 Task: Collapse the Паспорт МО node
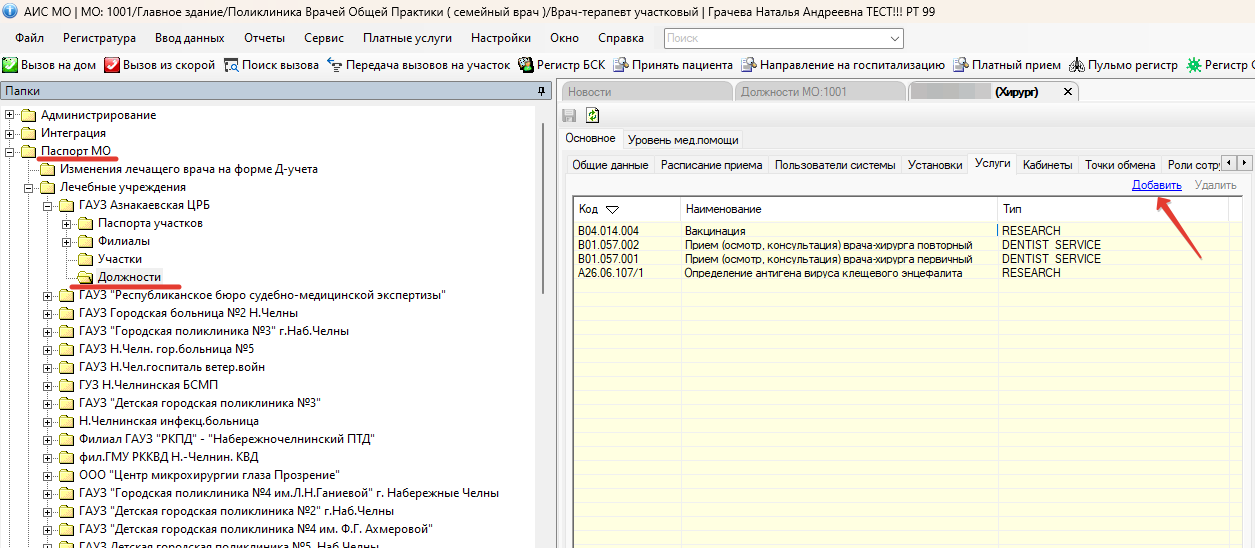pos(10,151)
